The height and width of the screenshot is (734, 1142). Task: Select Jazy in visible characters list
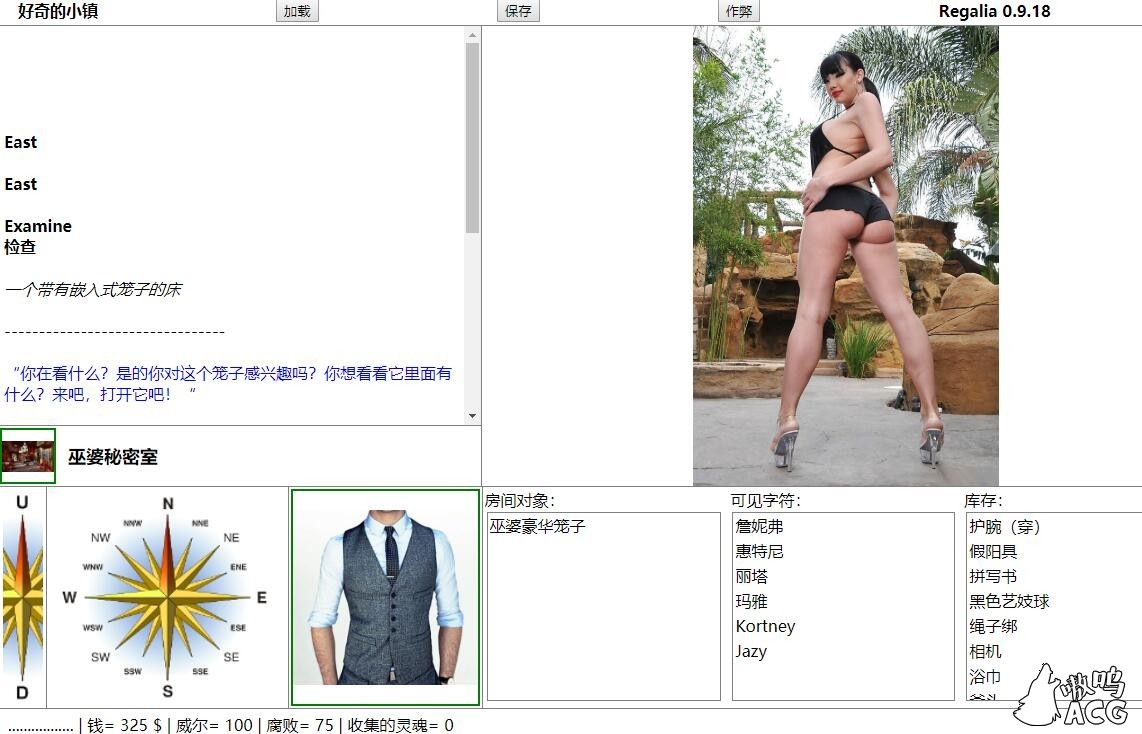[x=751, y=651]
